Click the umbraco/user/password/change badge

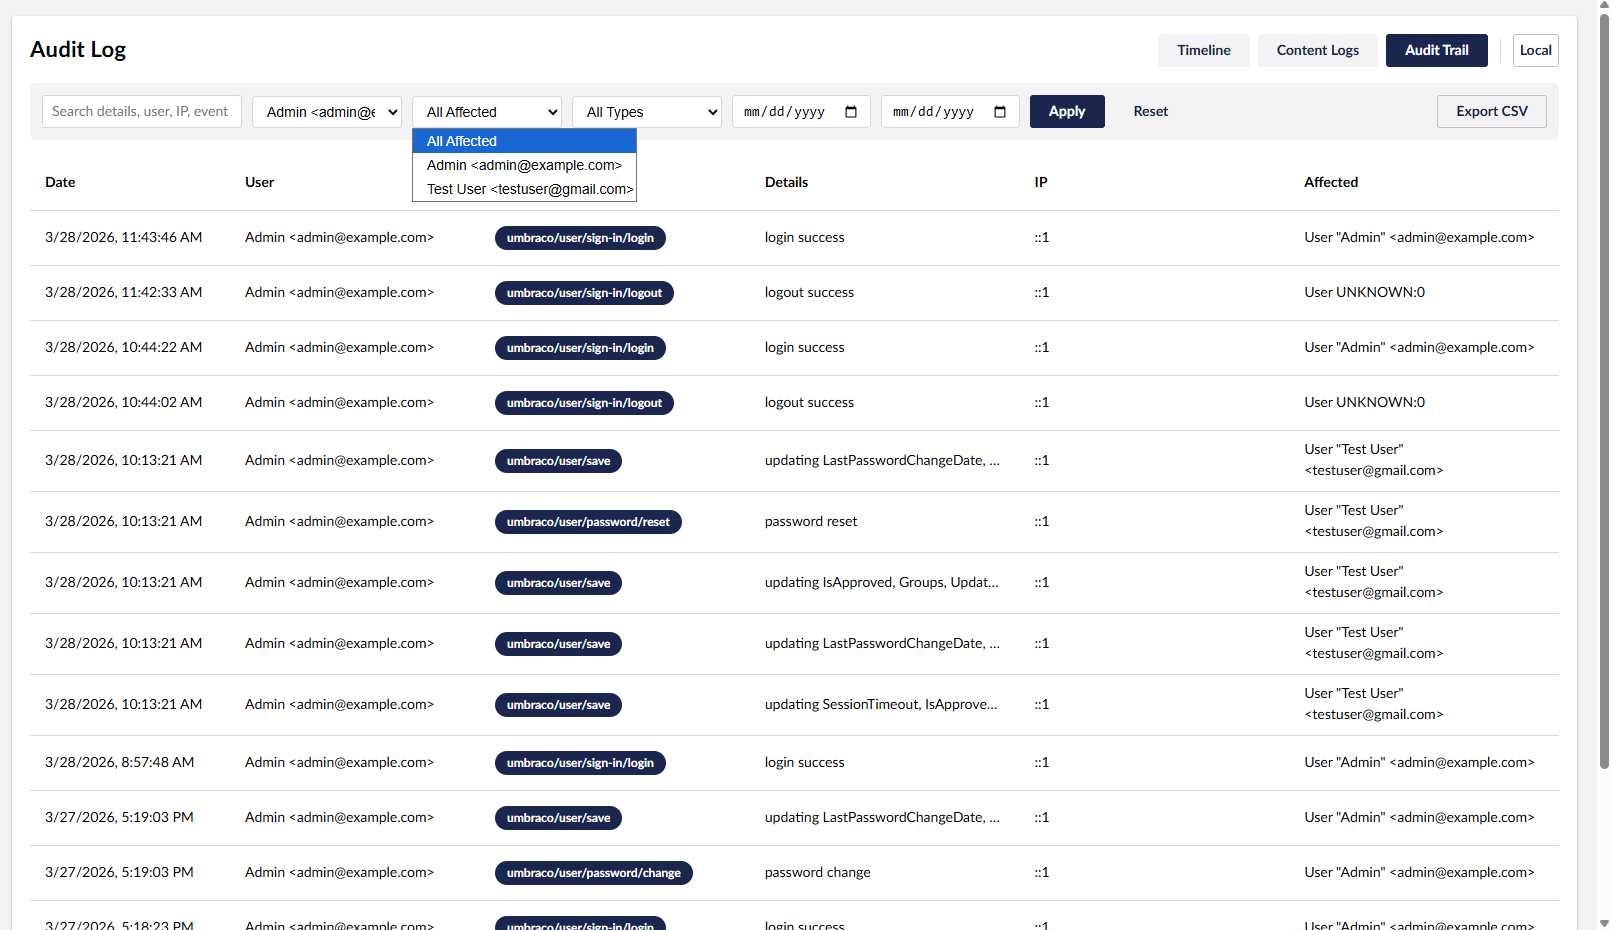coord(594,873)
